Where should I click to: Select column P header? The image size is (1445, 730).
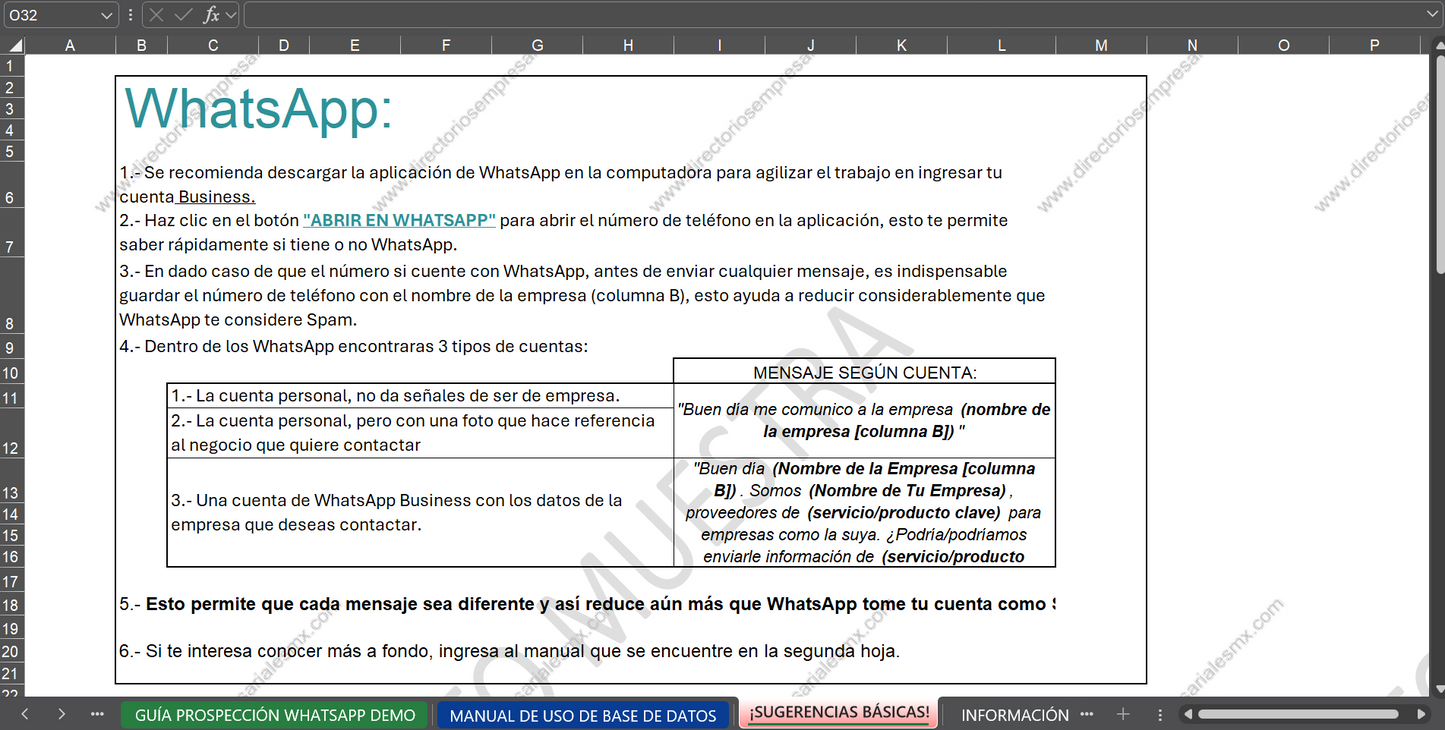(x=1374, y=45)
